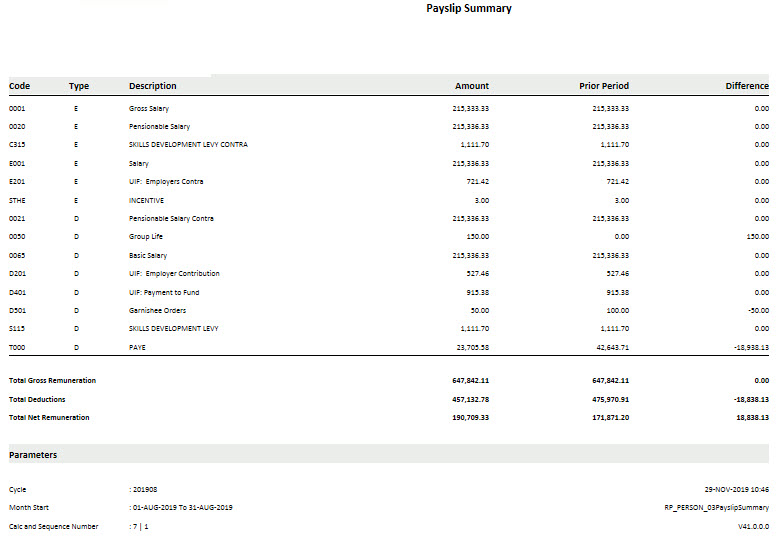Click the Payslip Summary report title

(x=469, y=9)
